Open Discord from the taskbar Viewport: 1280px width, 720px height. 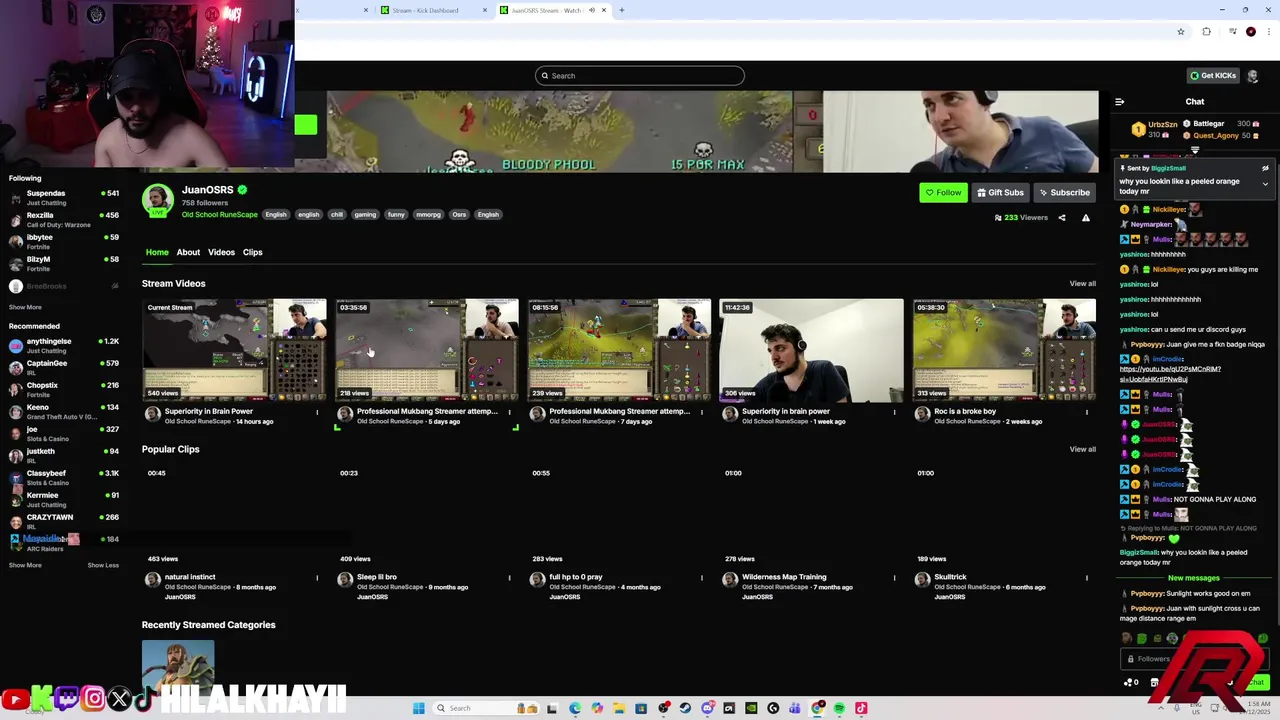point(707,708)
